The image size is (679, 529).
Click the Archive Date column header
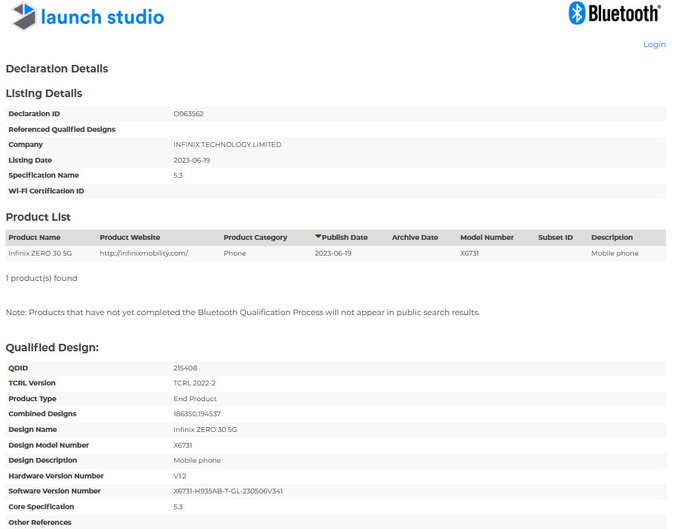(x=415, y=237)
